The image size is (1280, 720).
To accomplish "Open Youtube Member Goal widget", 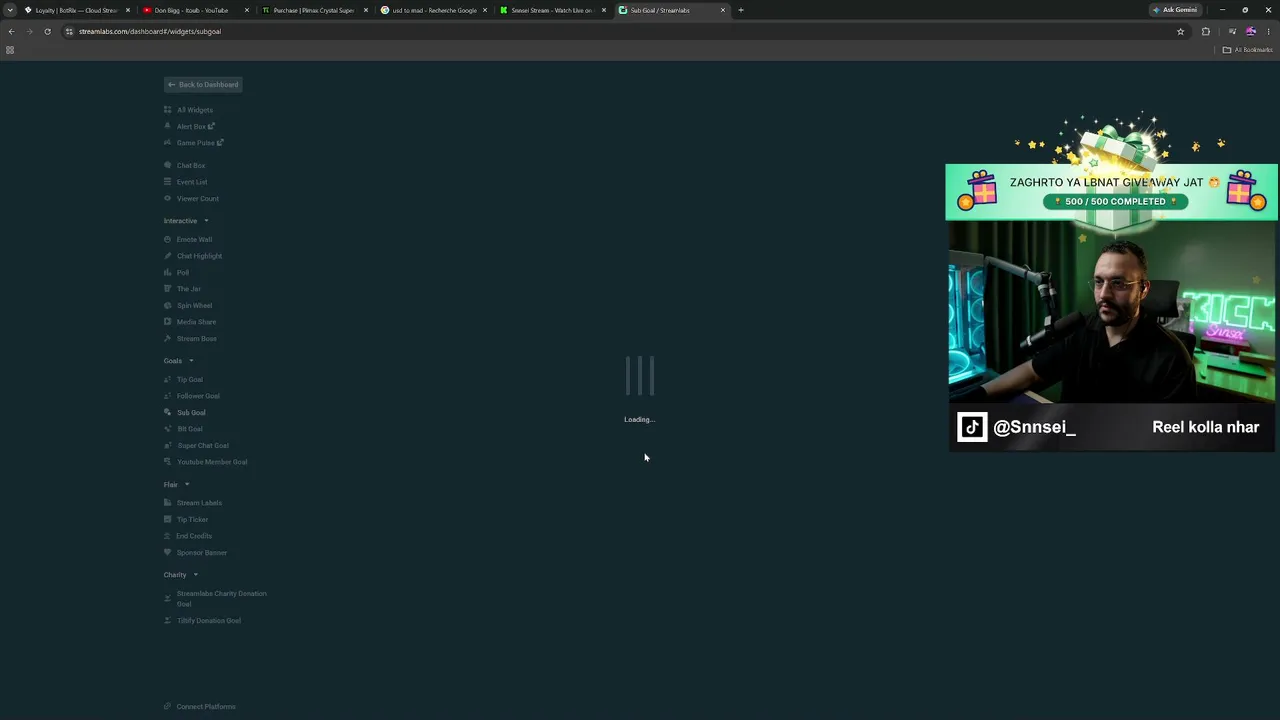I will point(212,462).
